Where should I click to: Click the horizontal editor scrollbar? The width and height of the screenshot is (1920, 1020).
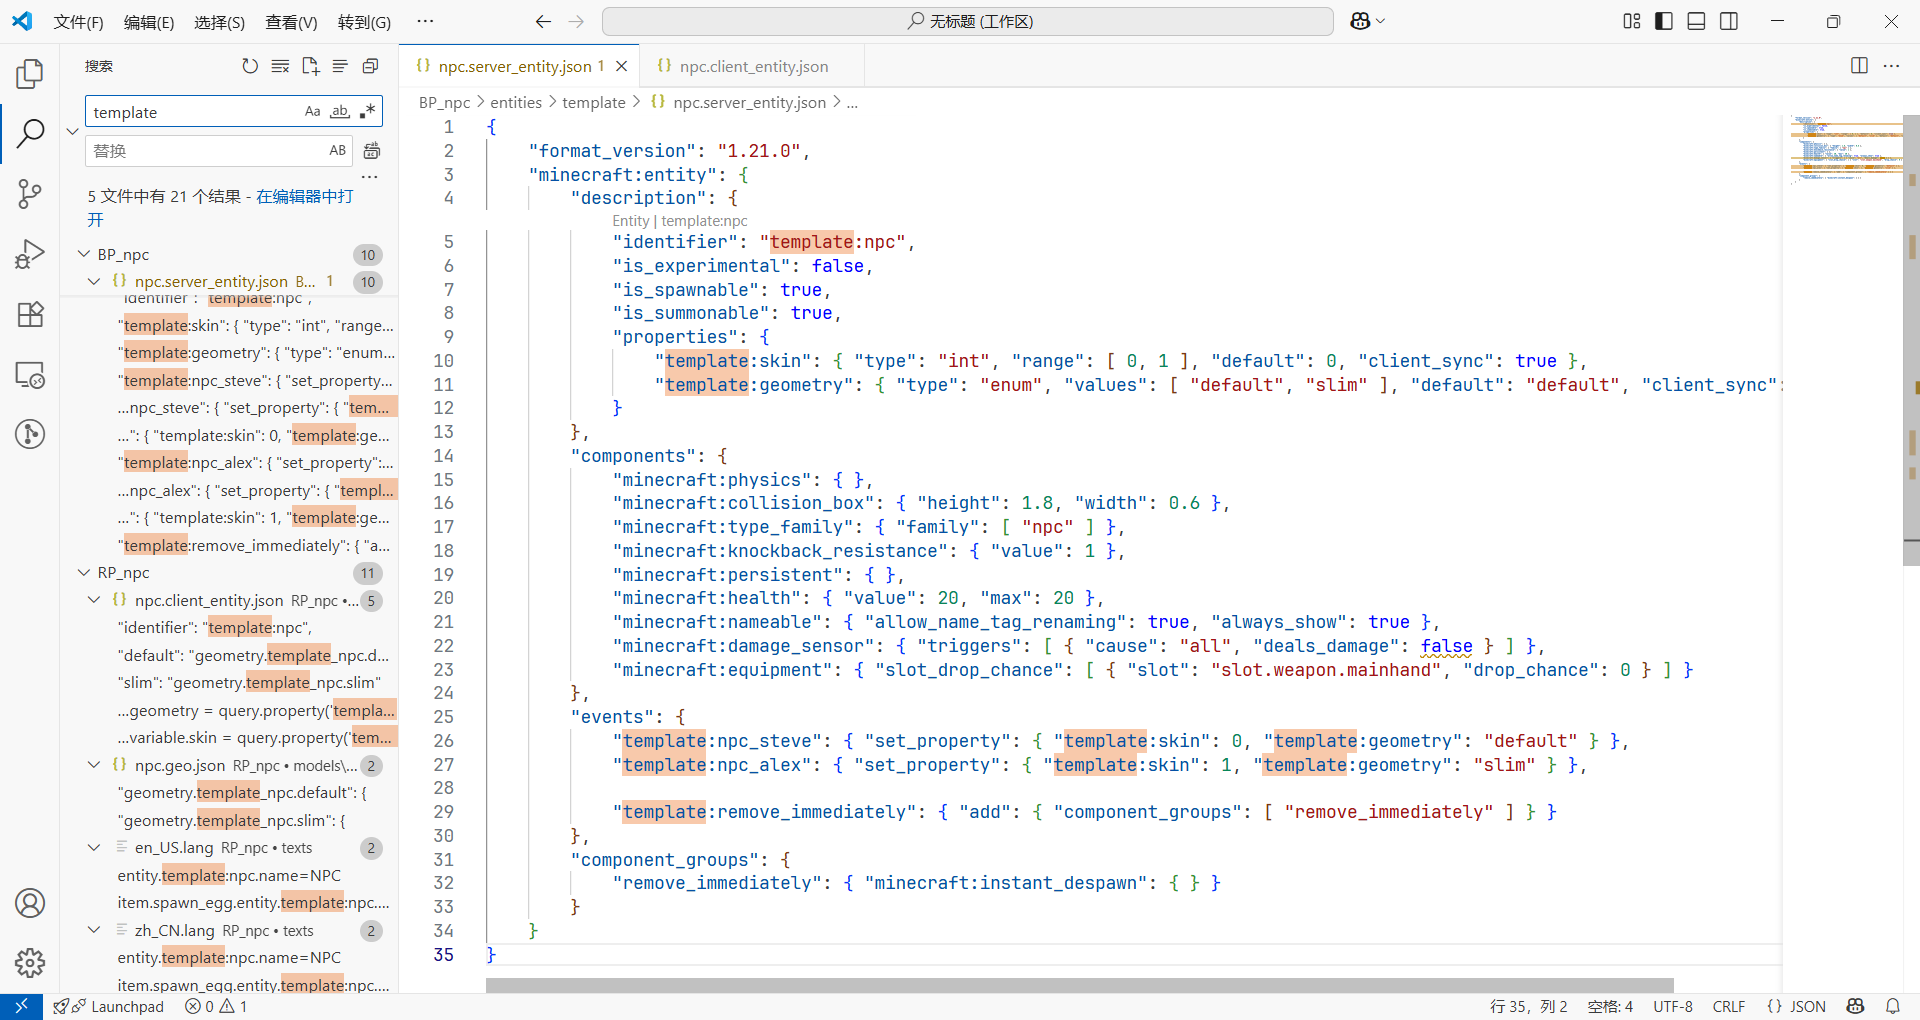pos(1079,985)
